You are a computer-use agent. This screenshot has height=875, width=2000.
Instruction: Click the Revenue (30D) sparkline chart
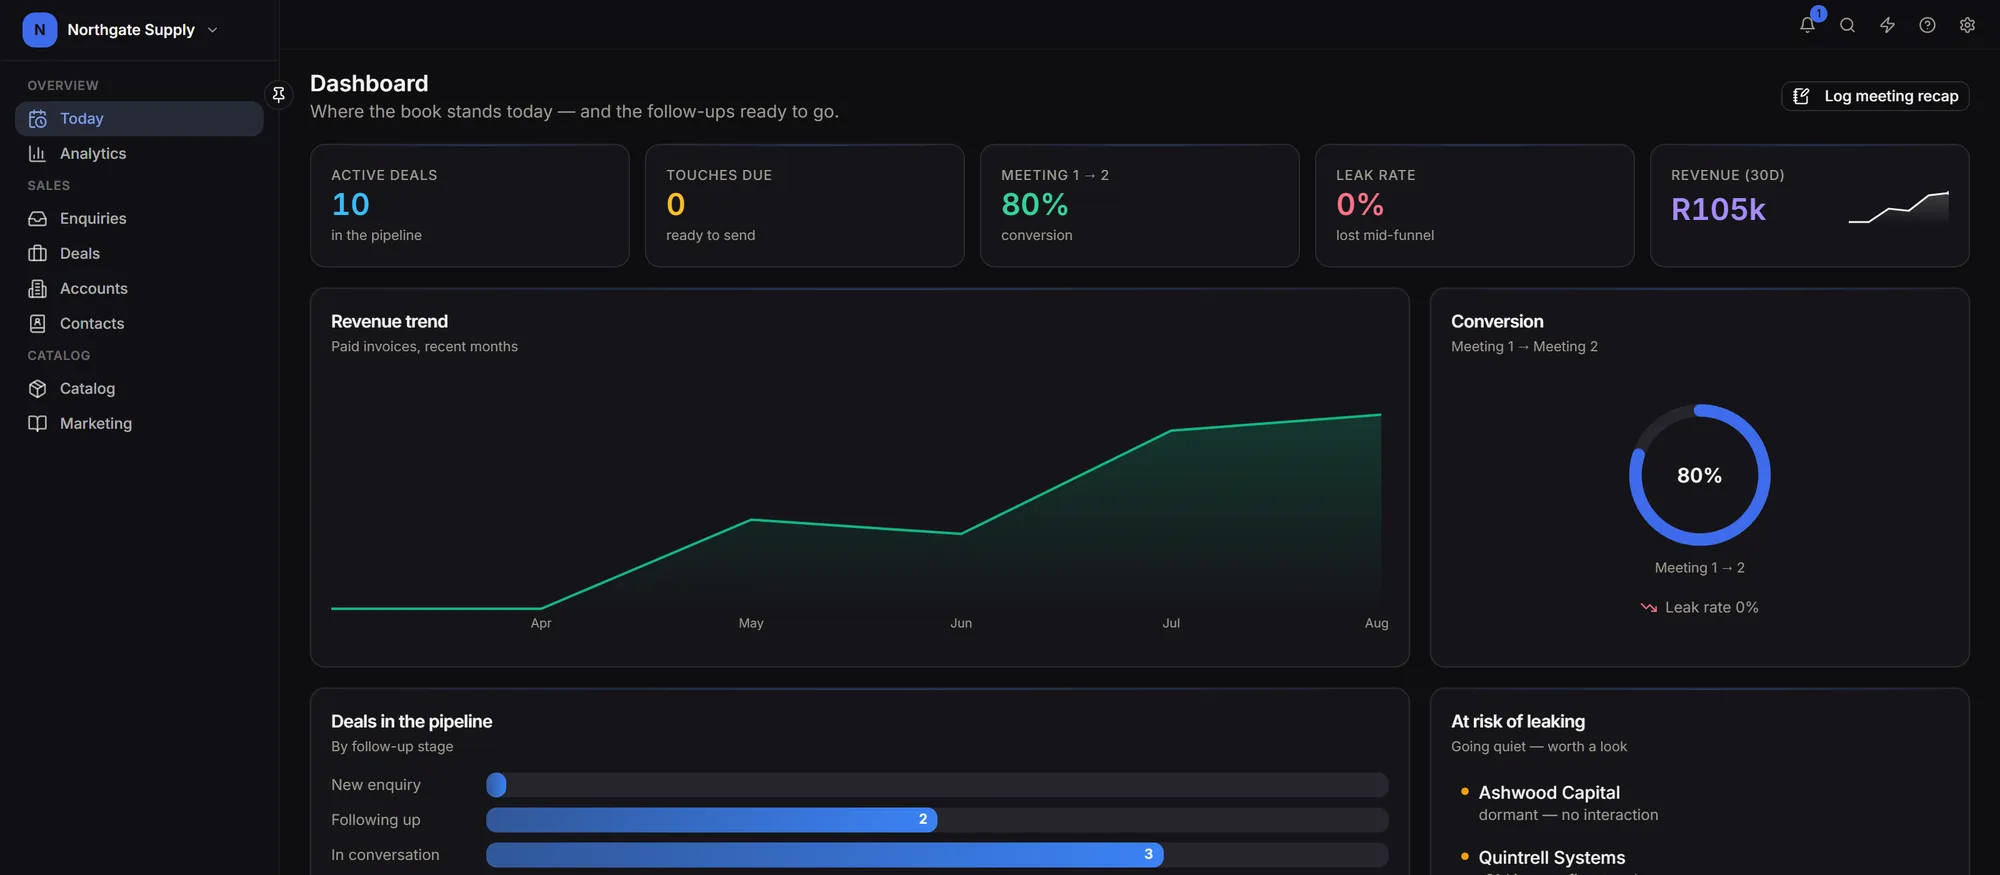click(1899, 208)
